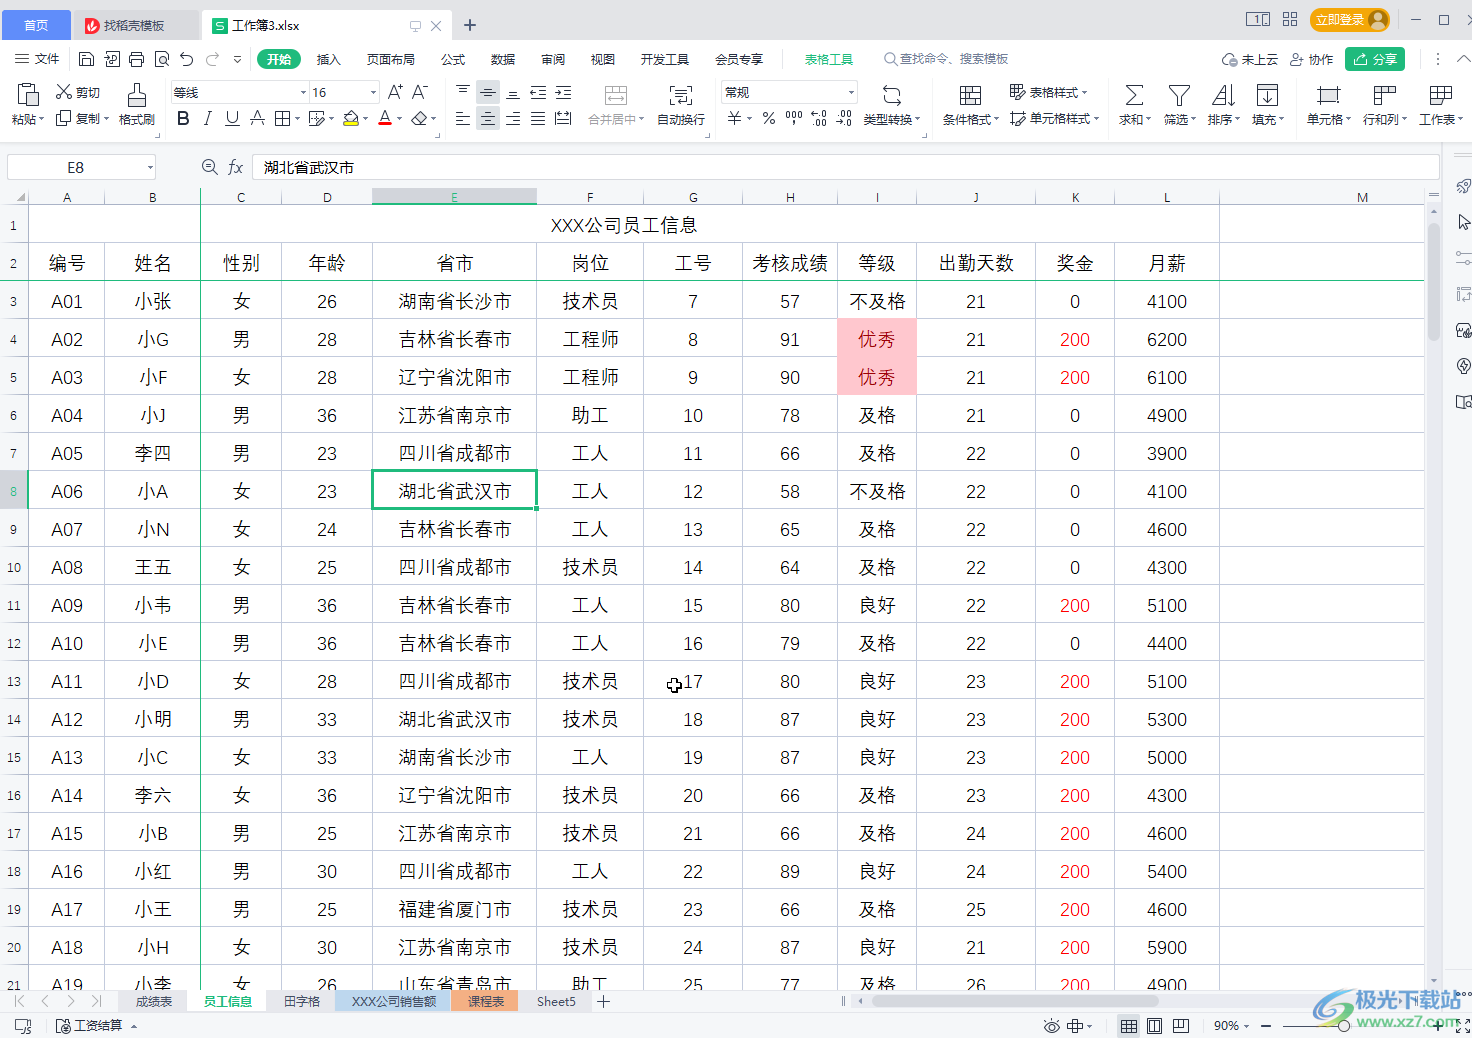Add a new sheet with plus button
The height and width of the screenshot is (1038, 1472).
pos(604,1001)
